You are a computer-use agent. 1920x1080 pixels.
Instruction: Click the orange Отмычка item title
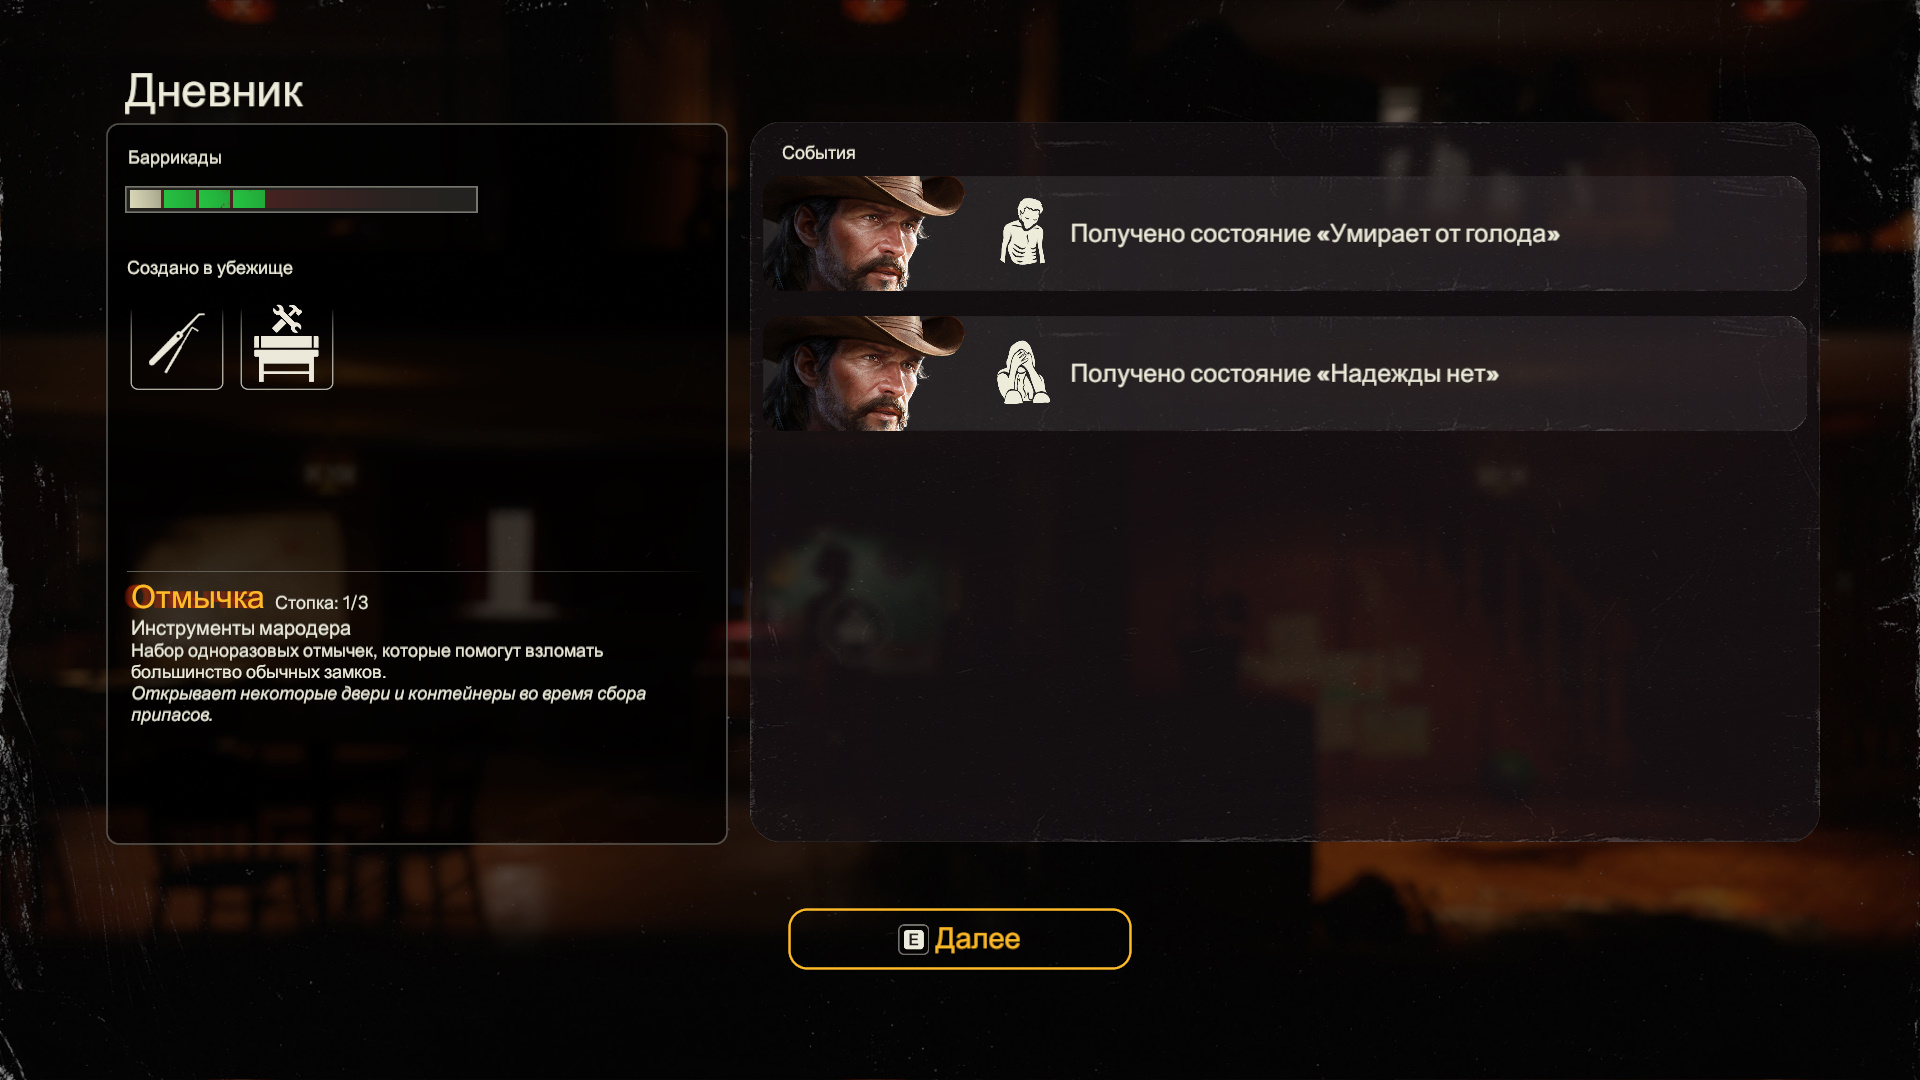(x=197, y=597)
